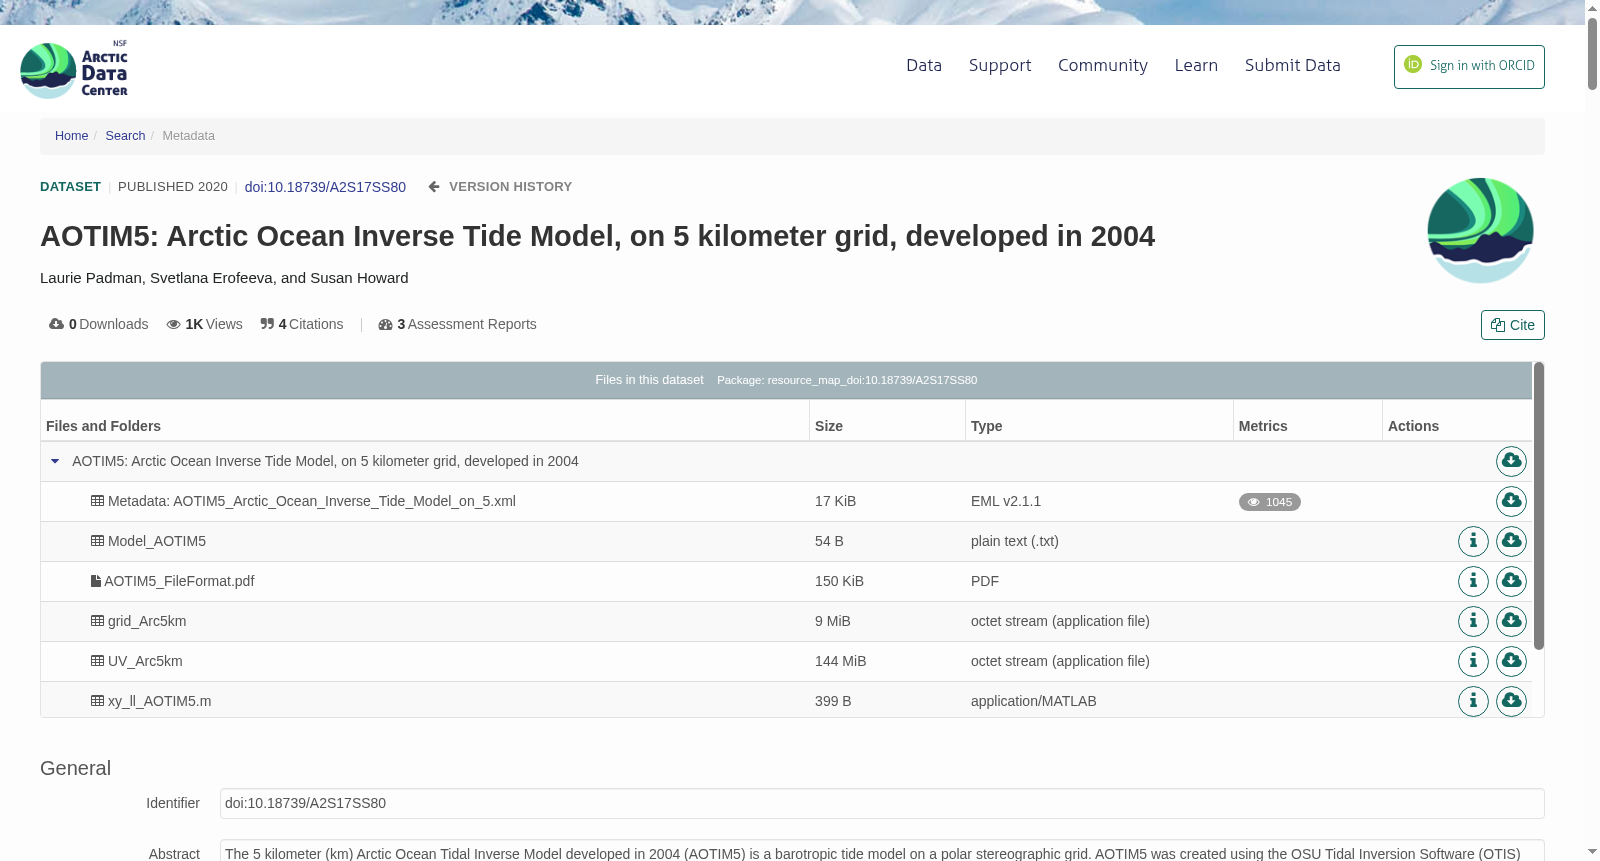Download the UV_Arc5km file
Viewport: 1600px width, 861px height.
1511,661
